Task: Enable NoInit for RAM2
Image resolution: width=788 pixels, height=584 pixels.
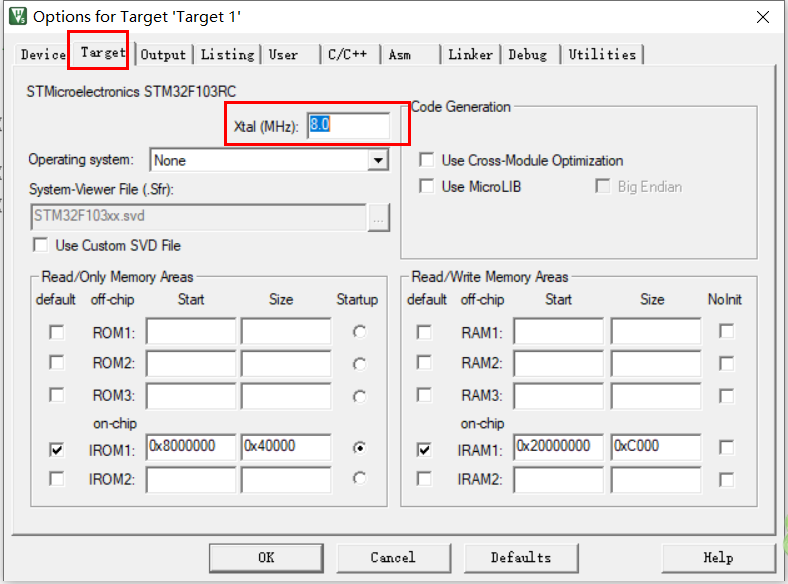Action: 727,363
